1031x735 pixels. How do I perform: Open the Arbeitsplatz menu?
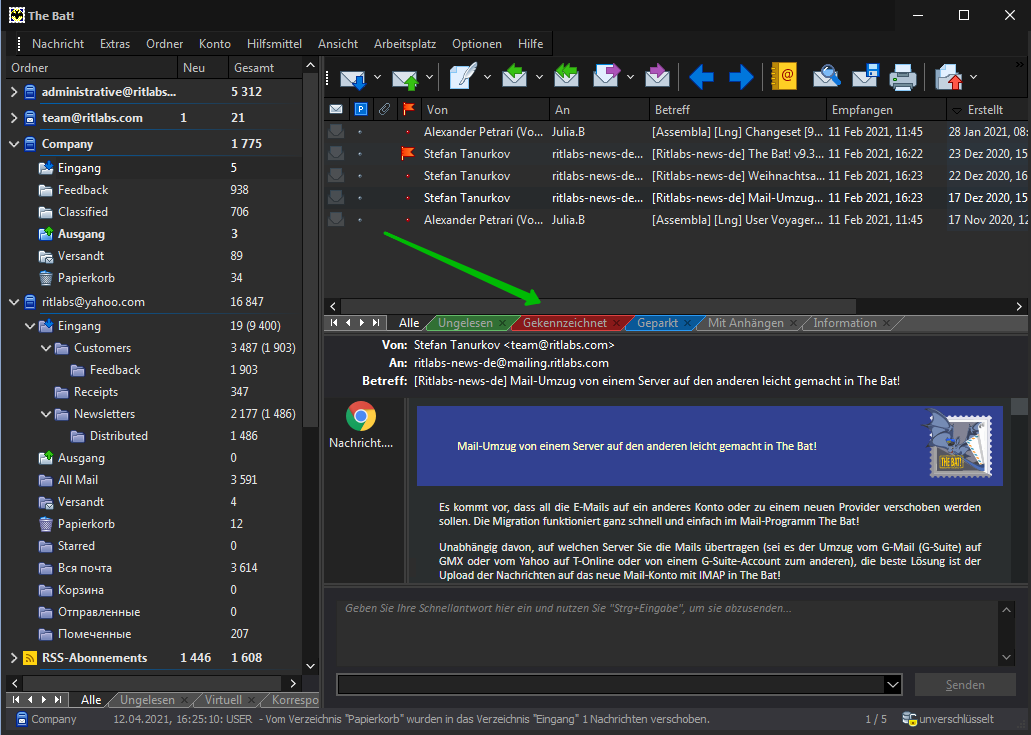pyautogui.click(x=405, y=44)
